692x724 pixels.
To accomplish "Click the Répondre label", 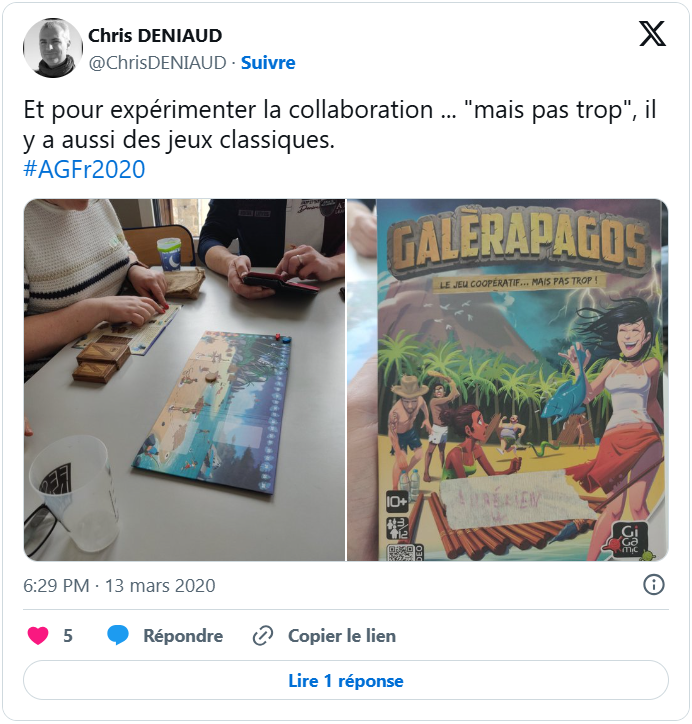I will pos(183,636).
